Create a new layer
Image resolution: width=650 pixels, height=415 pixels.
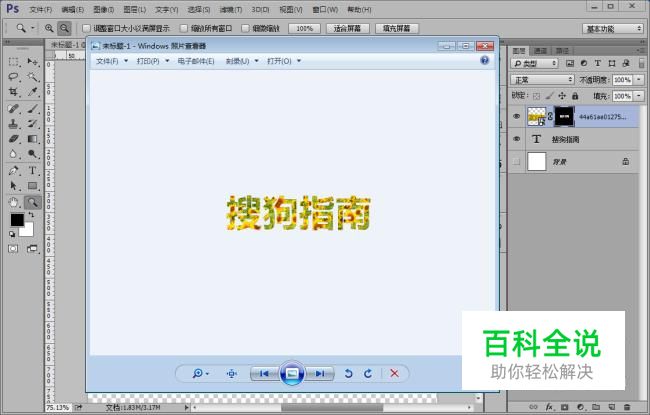611,407
